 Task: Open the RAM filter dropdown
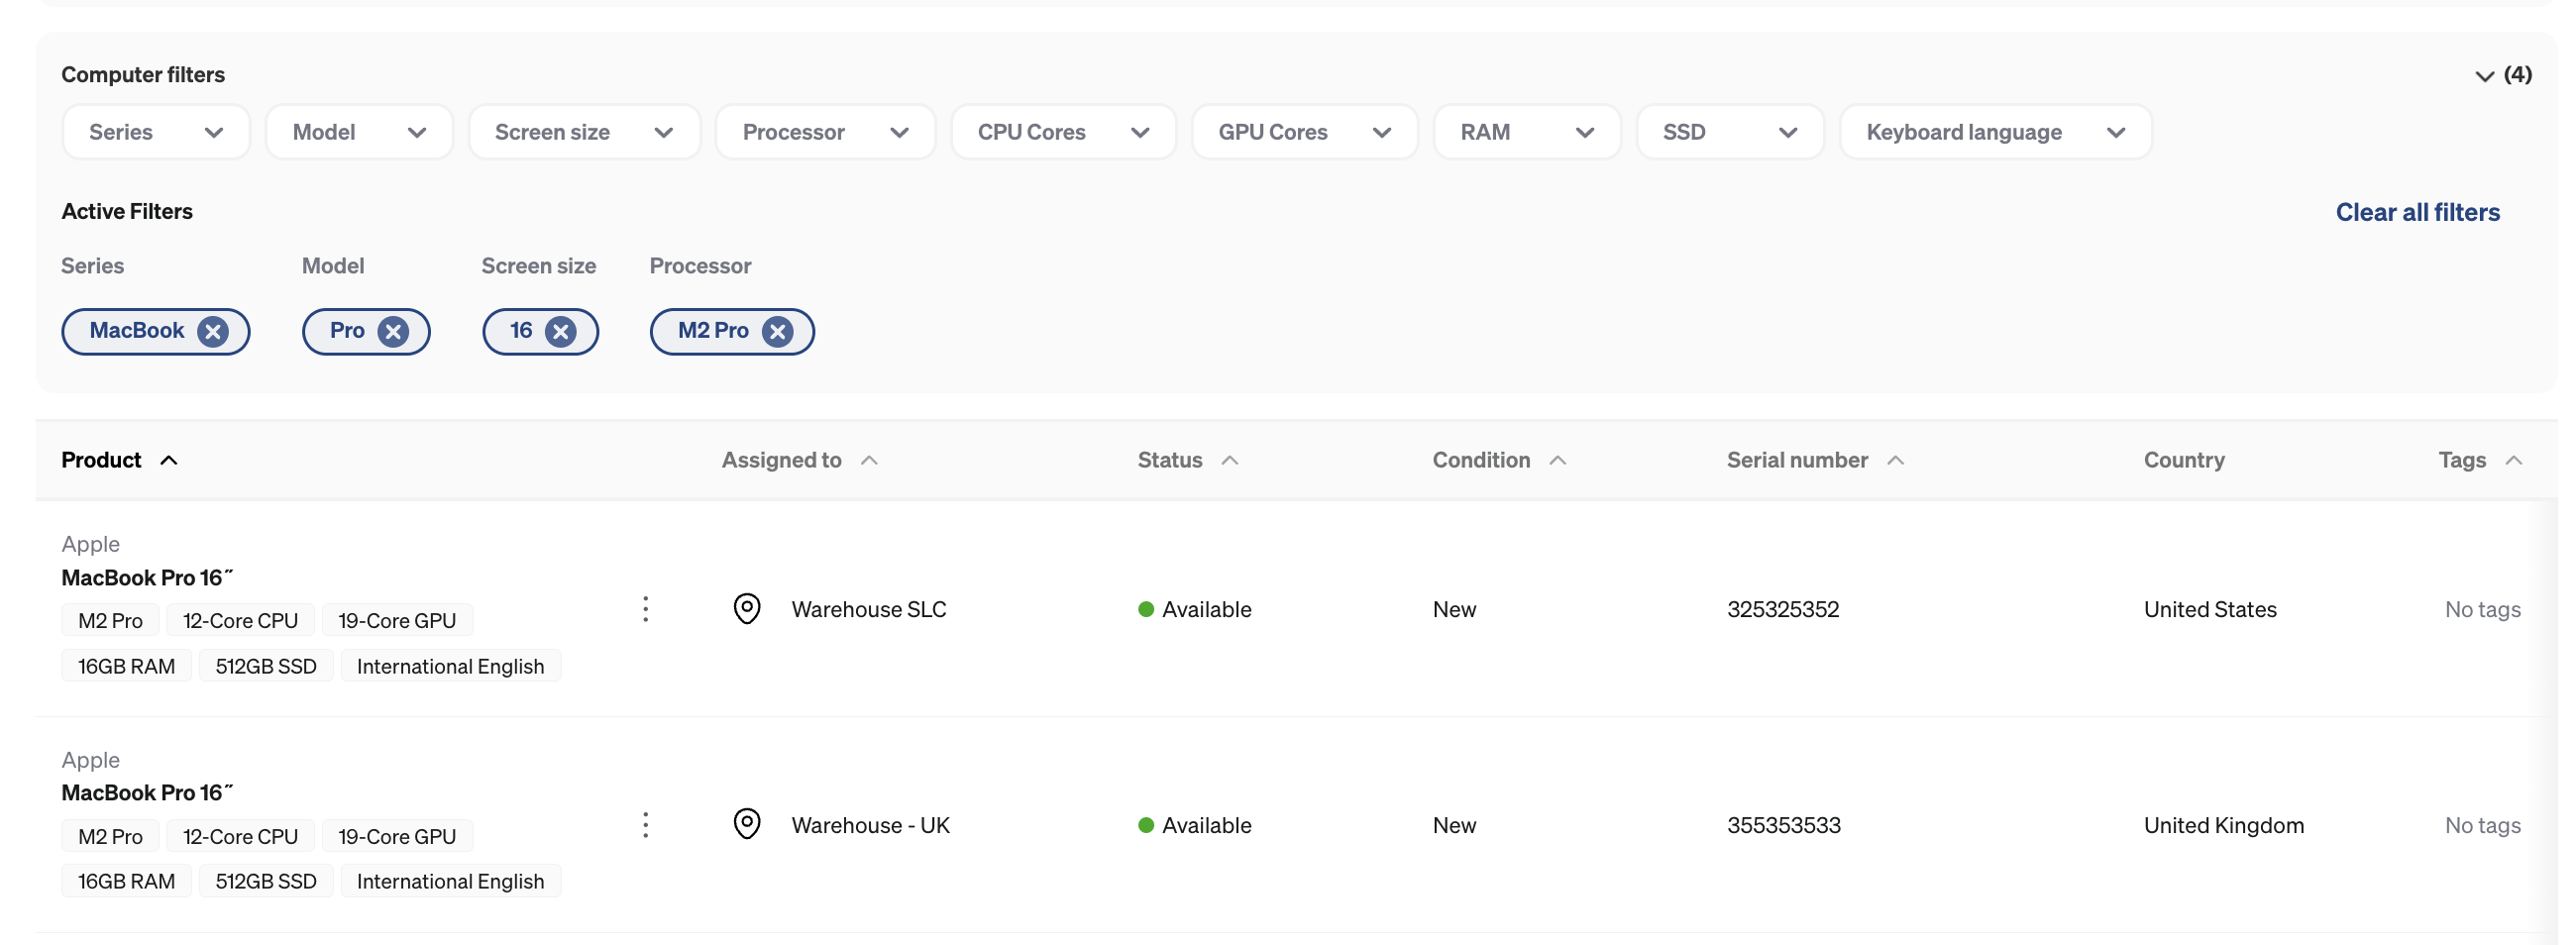click(1527, 132)
